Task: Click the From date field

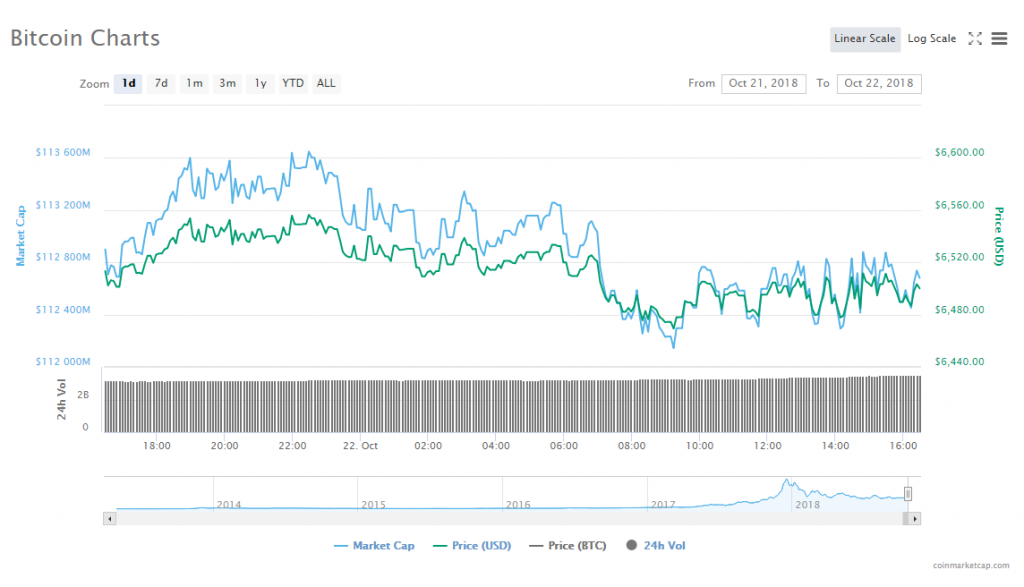Action: 763,84
